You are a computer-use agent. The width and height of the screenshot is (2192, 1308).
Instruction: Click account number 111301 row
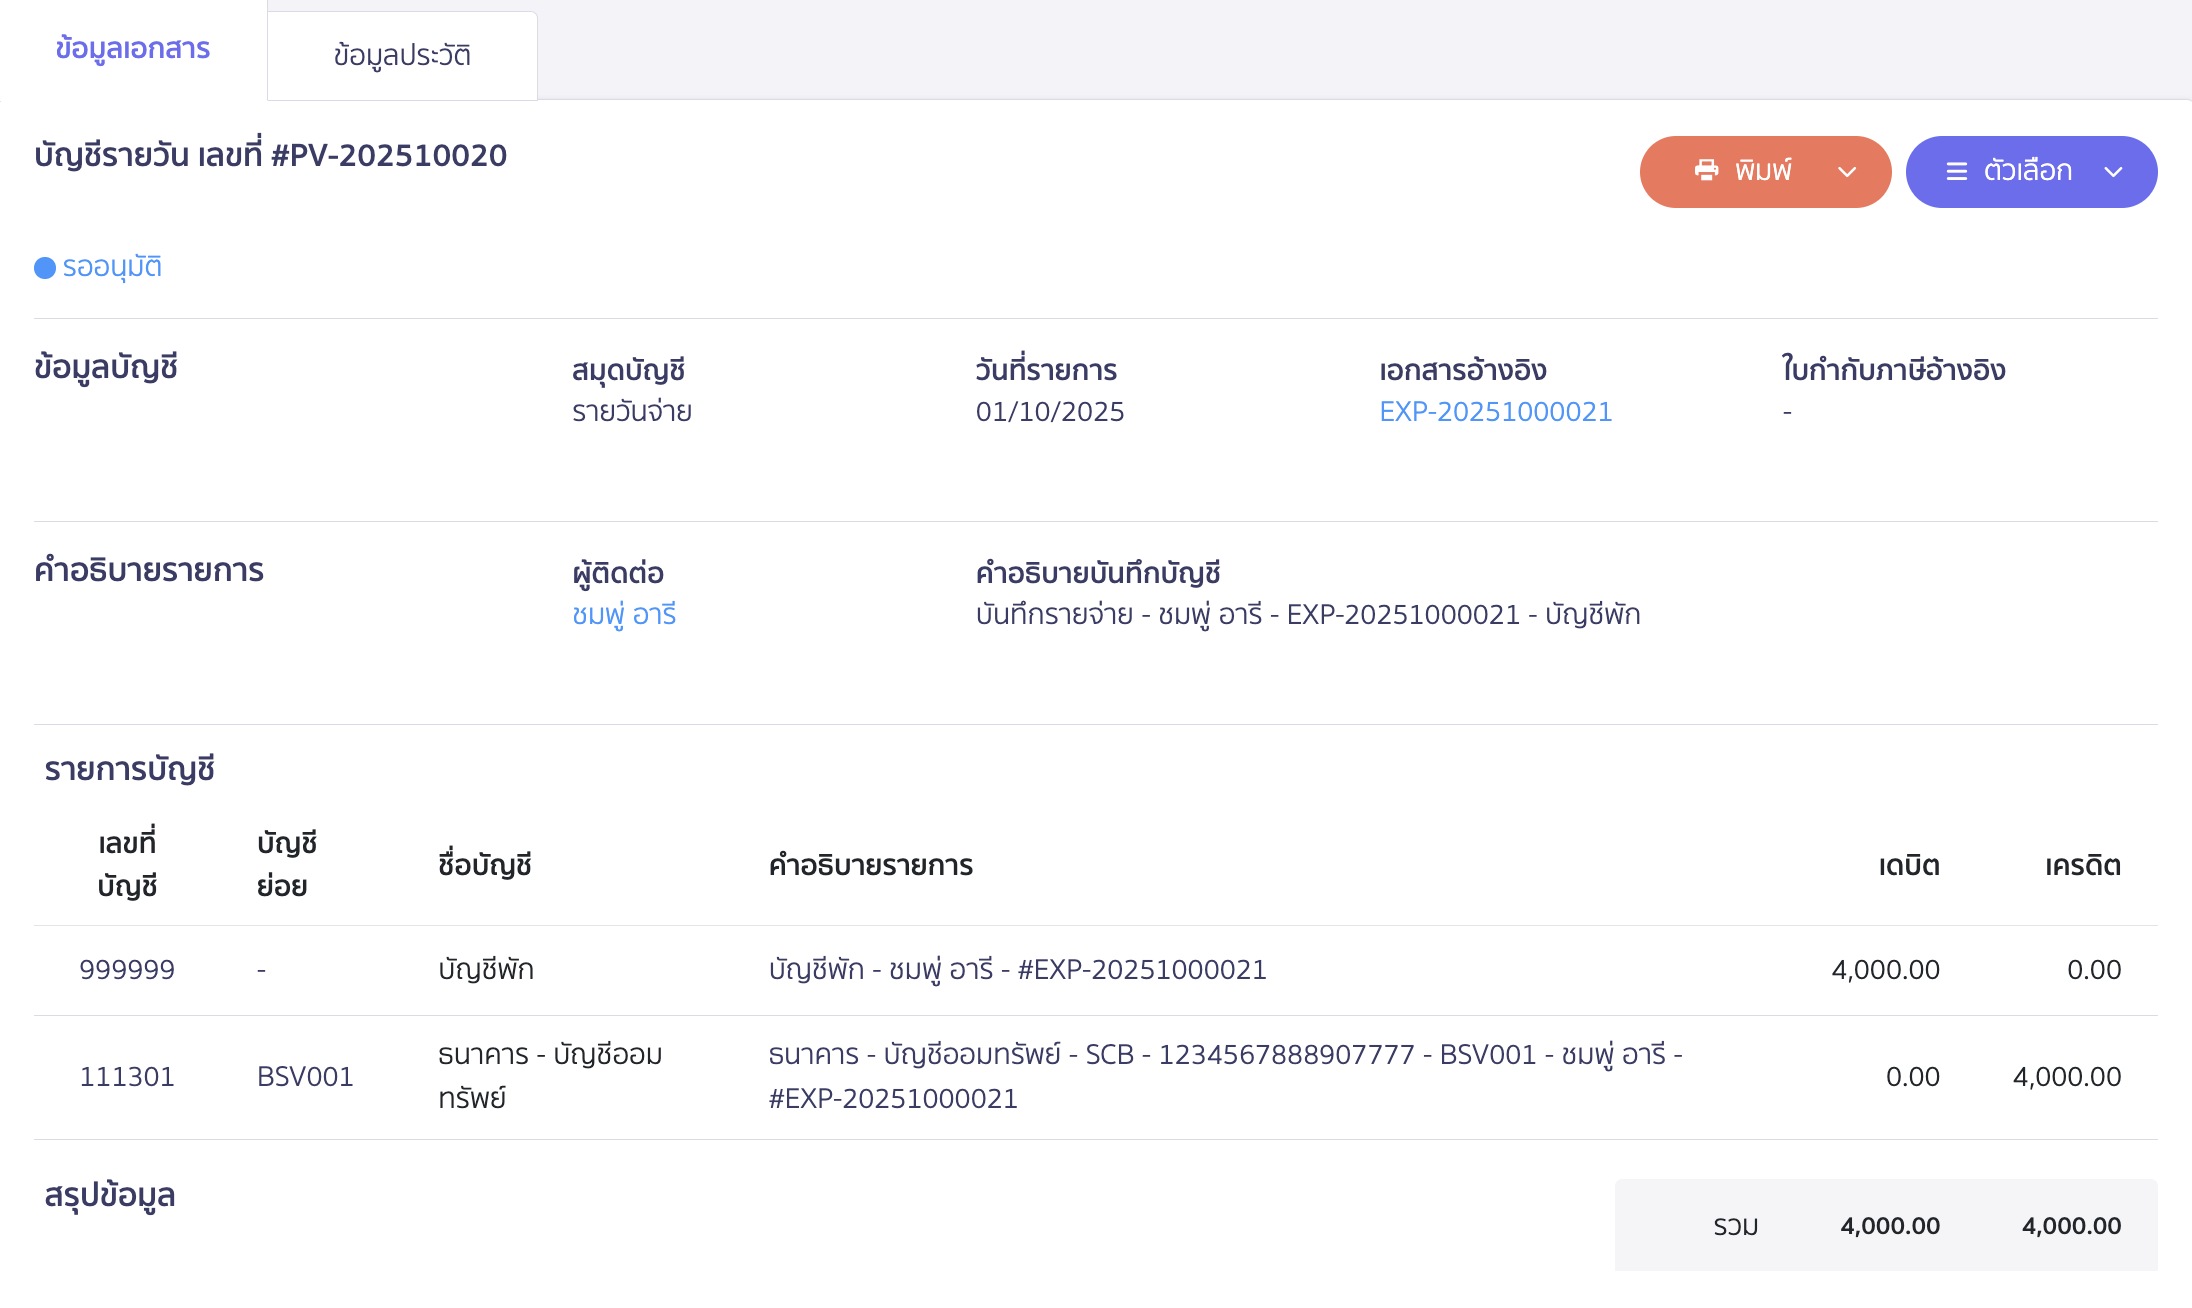coord(127,1077)
